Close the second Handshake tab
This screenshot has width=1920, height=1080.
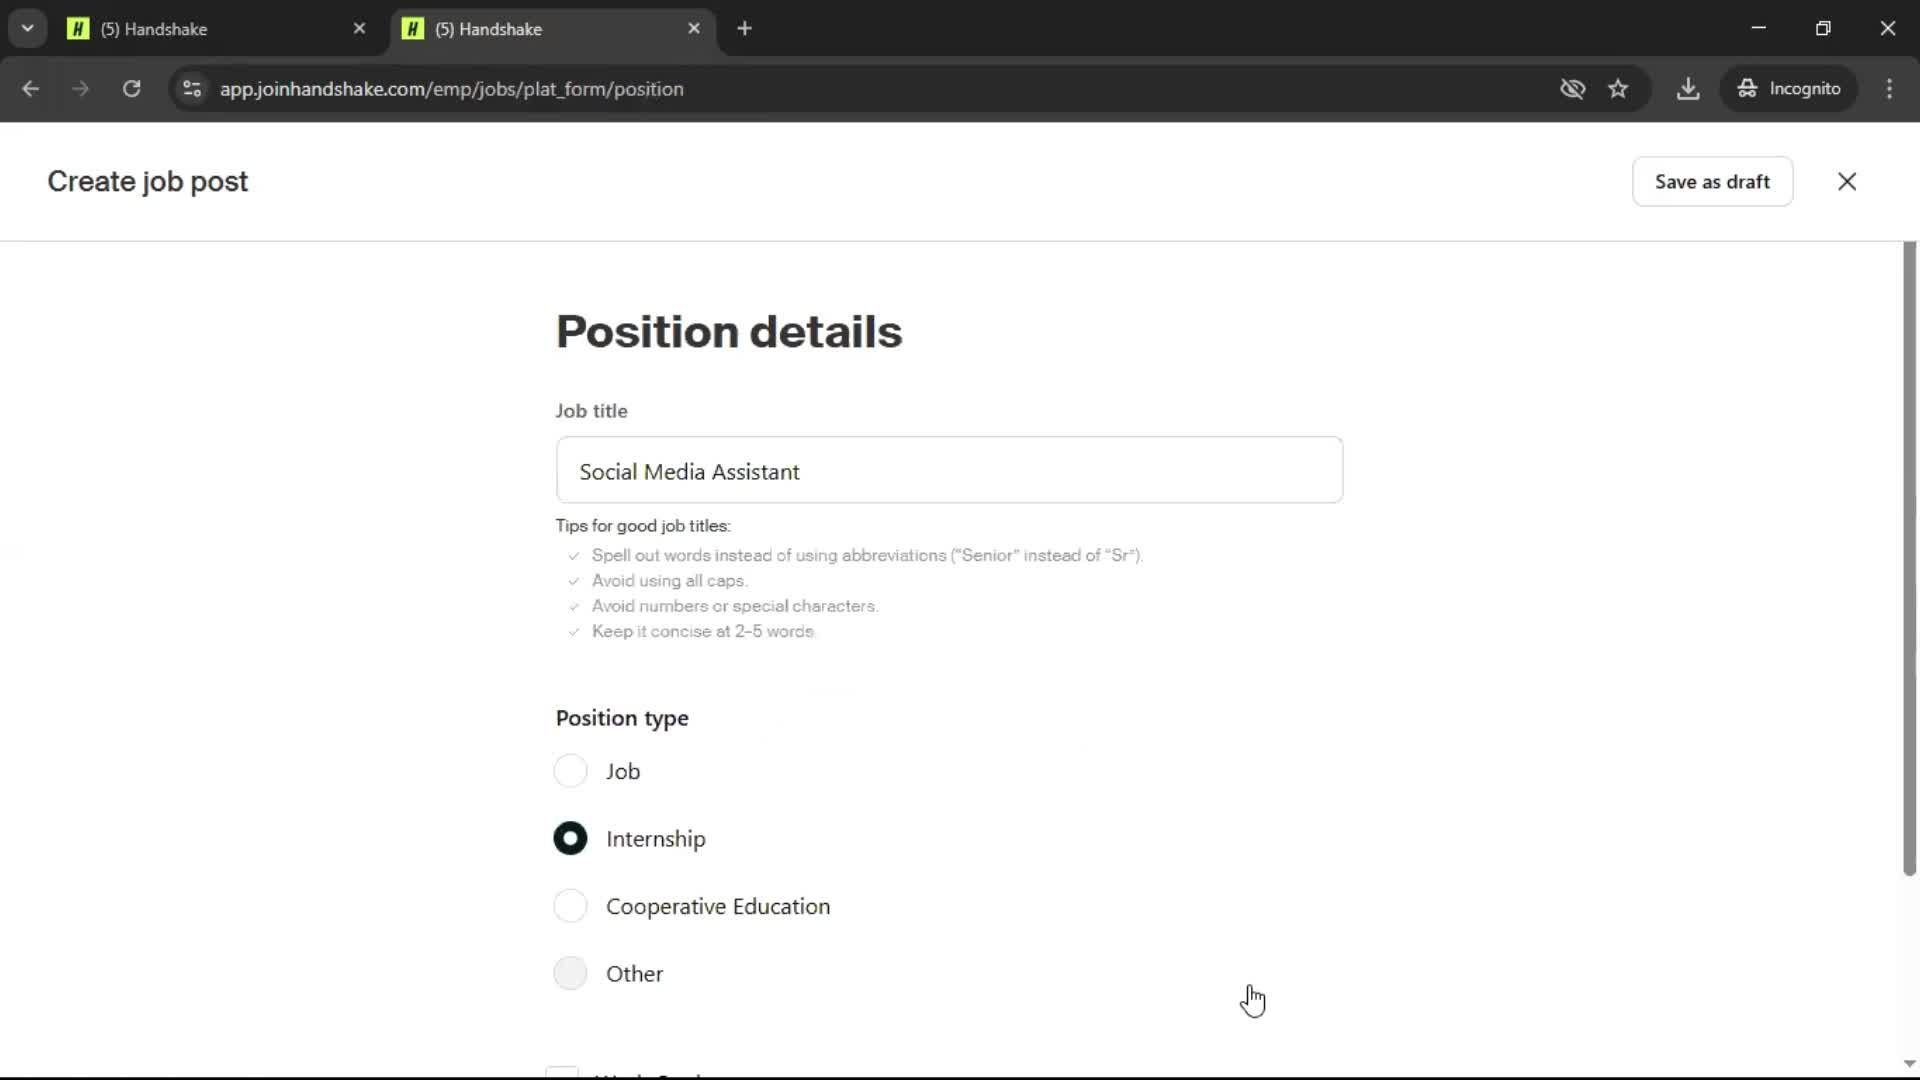pos(694,29)
